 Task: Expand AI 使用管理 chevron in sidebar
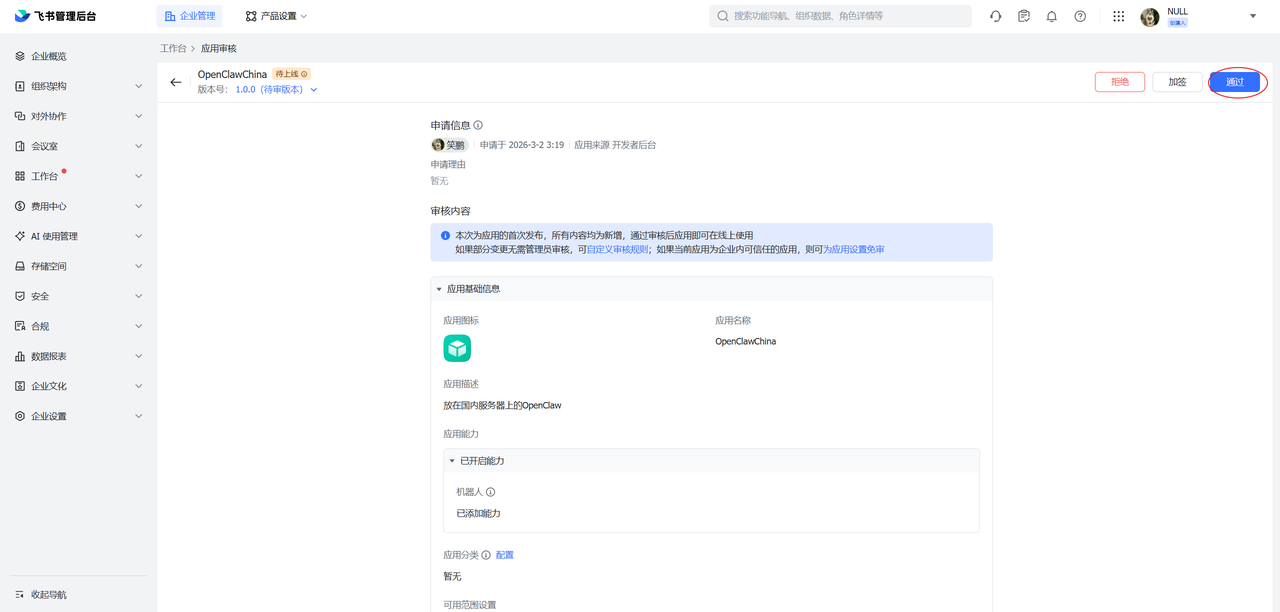(138, 236)
